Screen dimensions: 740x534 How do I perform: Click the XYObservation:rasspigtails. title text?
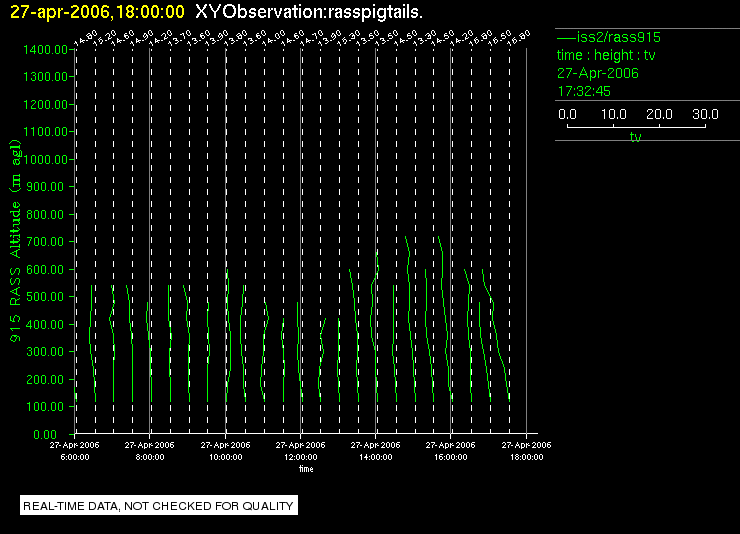(309, 12)
